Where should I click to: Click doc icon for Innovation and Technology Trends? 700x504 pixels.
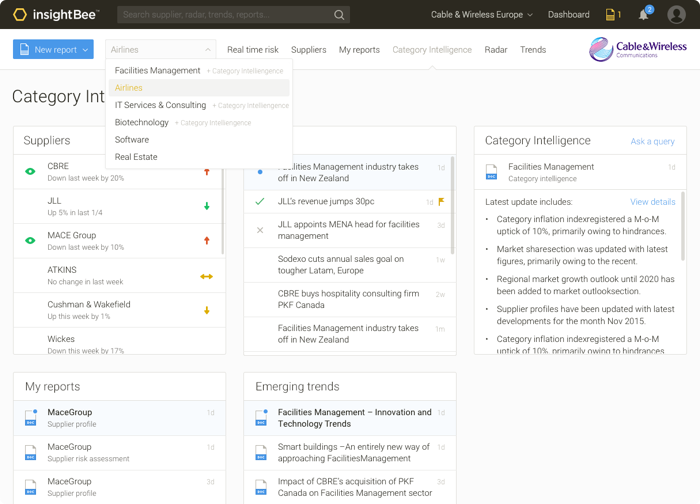click(261, 417)
